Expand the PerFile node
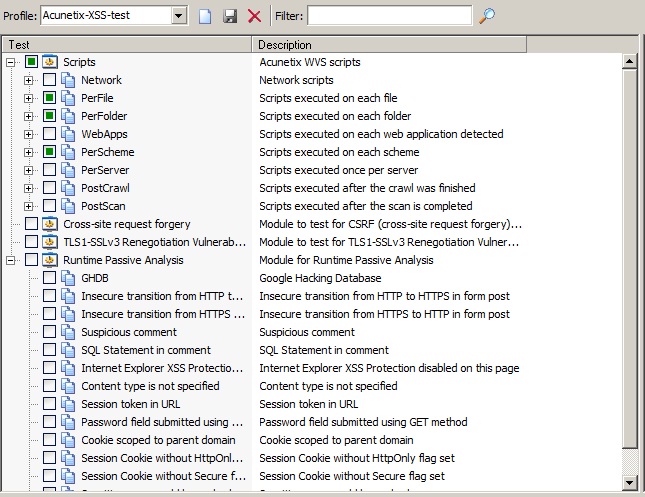 click(28, 98)
